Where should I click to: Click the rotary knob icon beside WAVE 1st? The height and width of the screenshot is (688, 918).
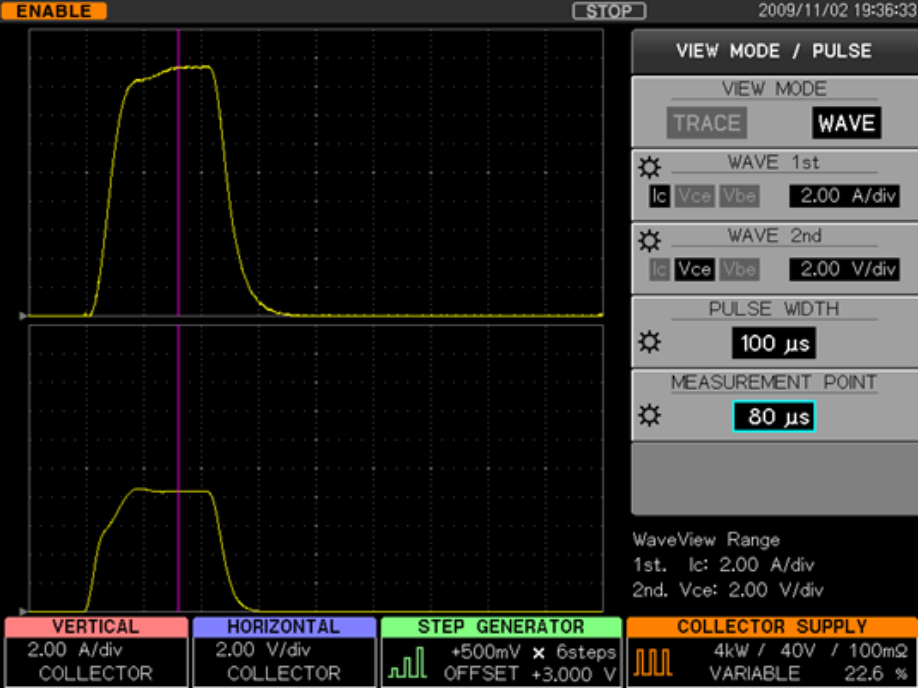coord(649,167)
